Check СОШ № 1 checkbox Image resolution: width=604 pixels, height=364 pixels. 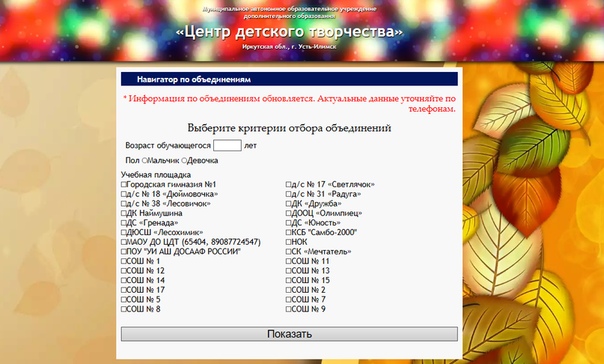click(124, 261)
